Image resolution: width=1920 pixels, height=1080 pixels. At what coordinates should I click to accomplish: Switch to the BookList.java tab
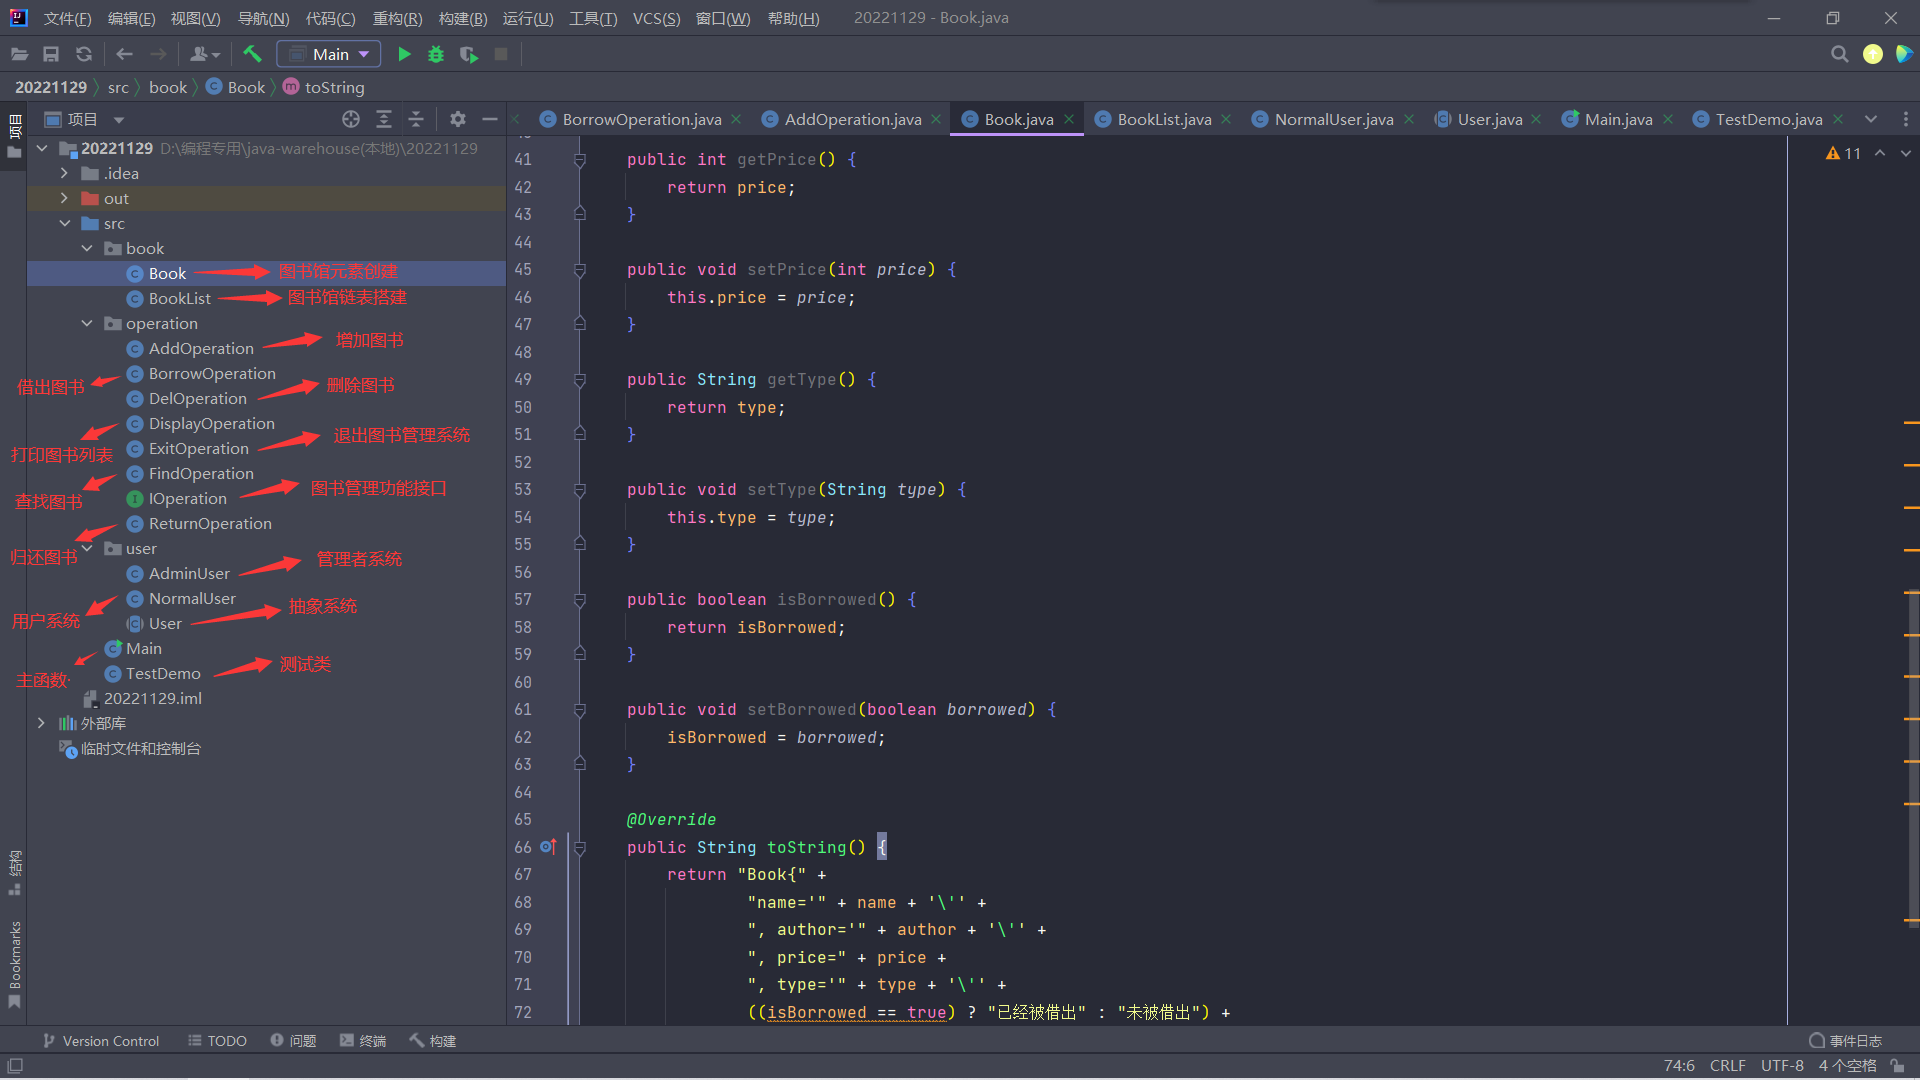tap(1163, 119)
